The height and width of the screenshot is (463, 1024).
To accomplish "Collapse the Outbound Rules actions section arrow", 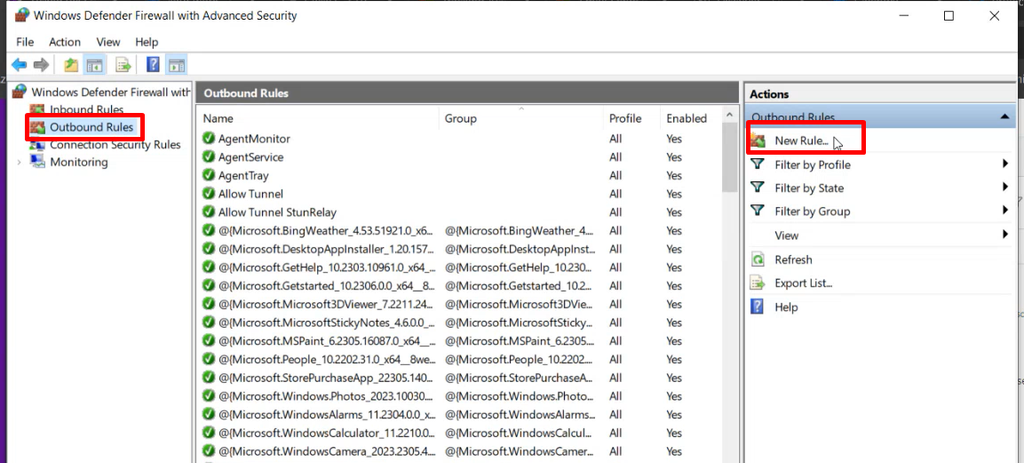I will coord(1004,117).
